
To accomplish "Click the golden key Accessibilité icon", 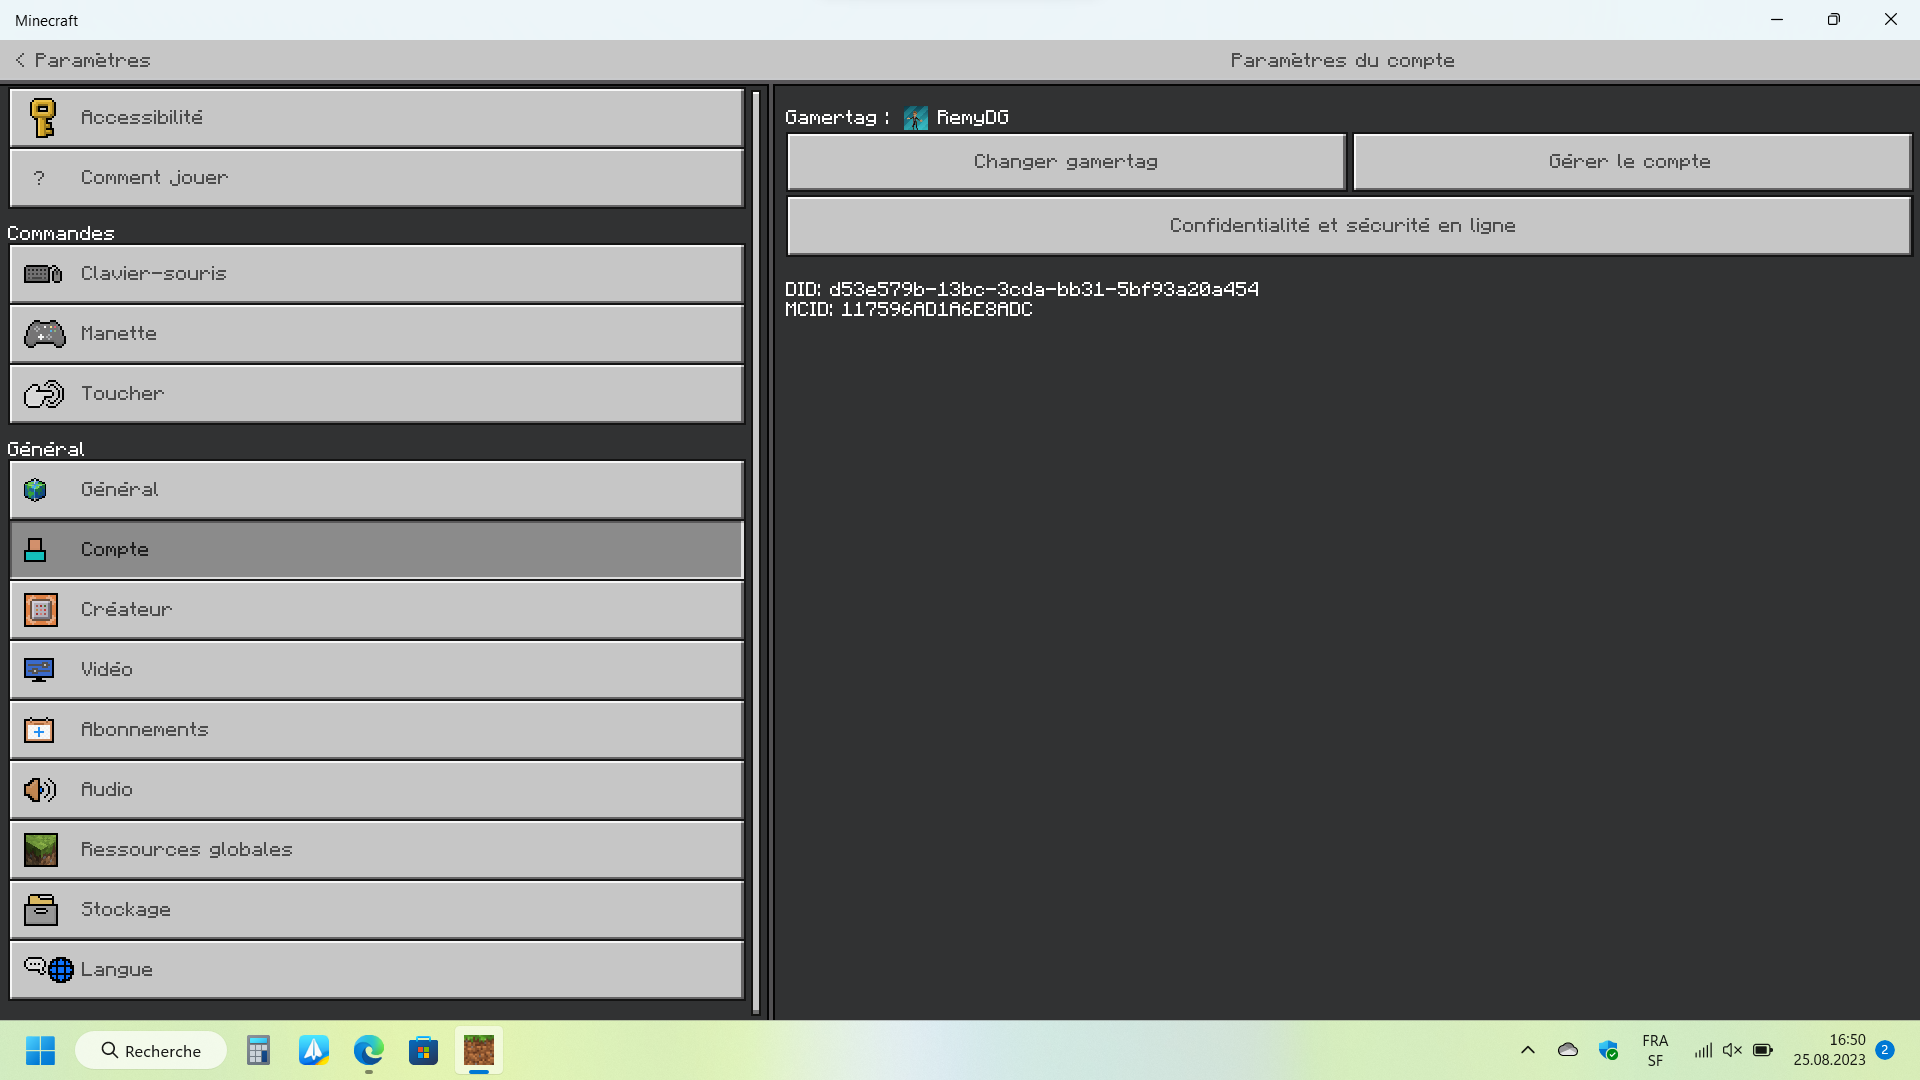I will 42,118.
